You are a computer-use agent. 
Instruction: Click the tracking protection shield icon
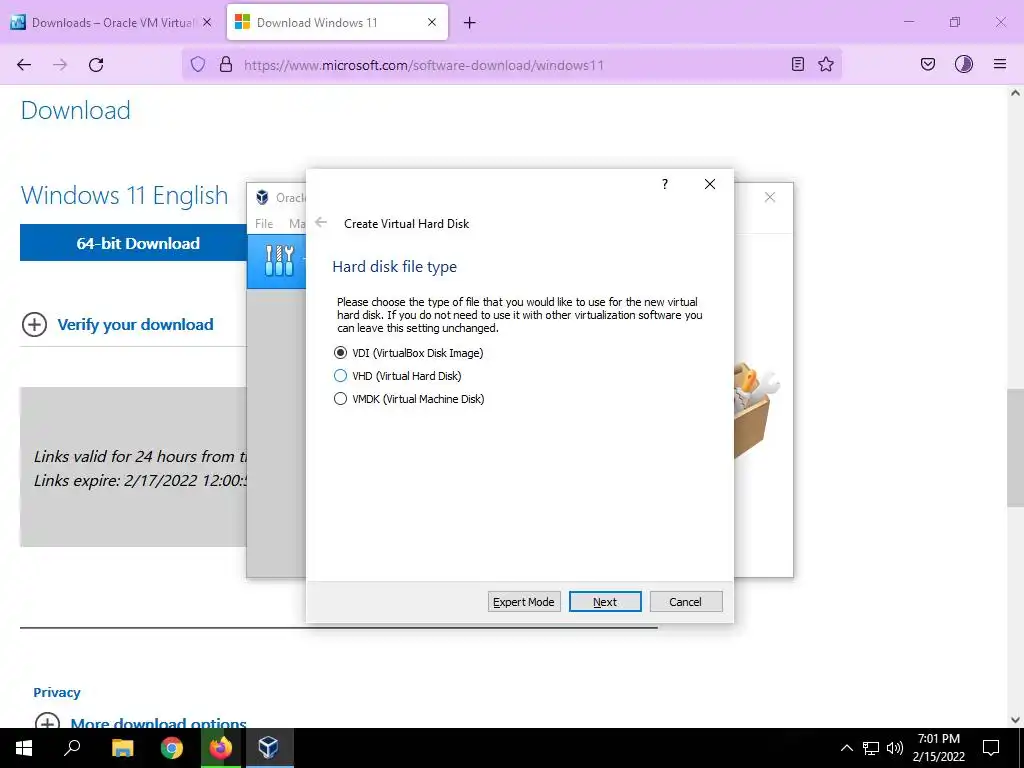point(198,64)
